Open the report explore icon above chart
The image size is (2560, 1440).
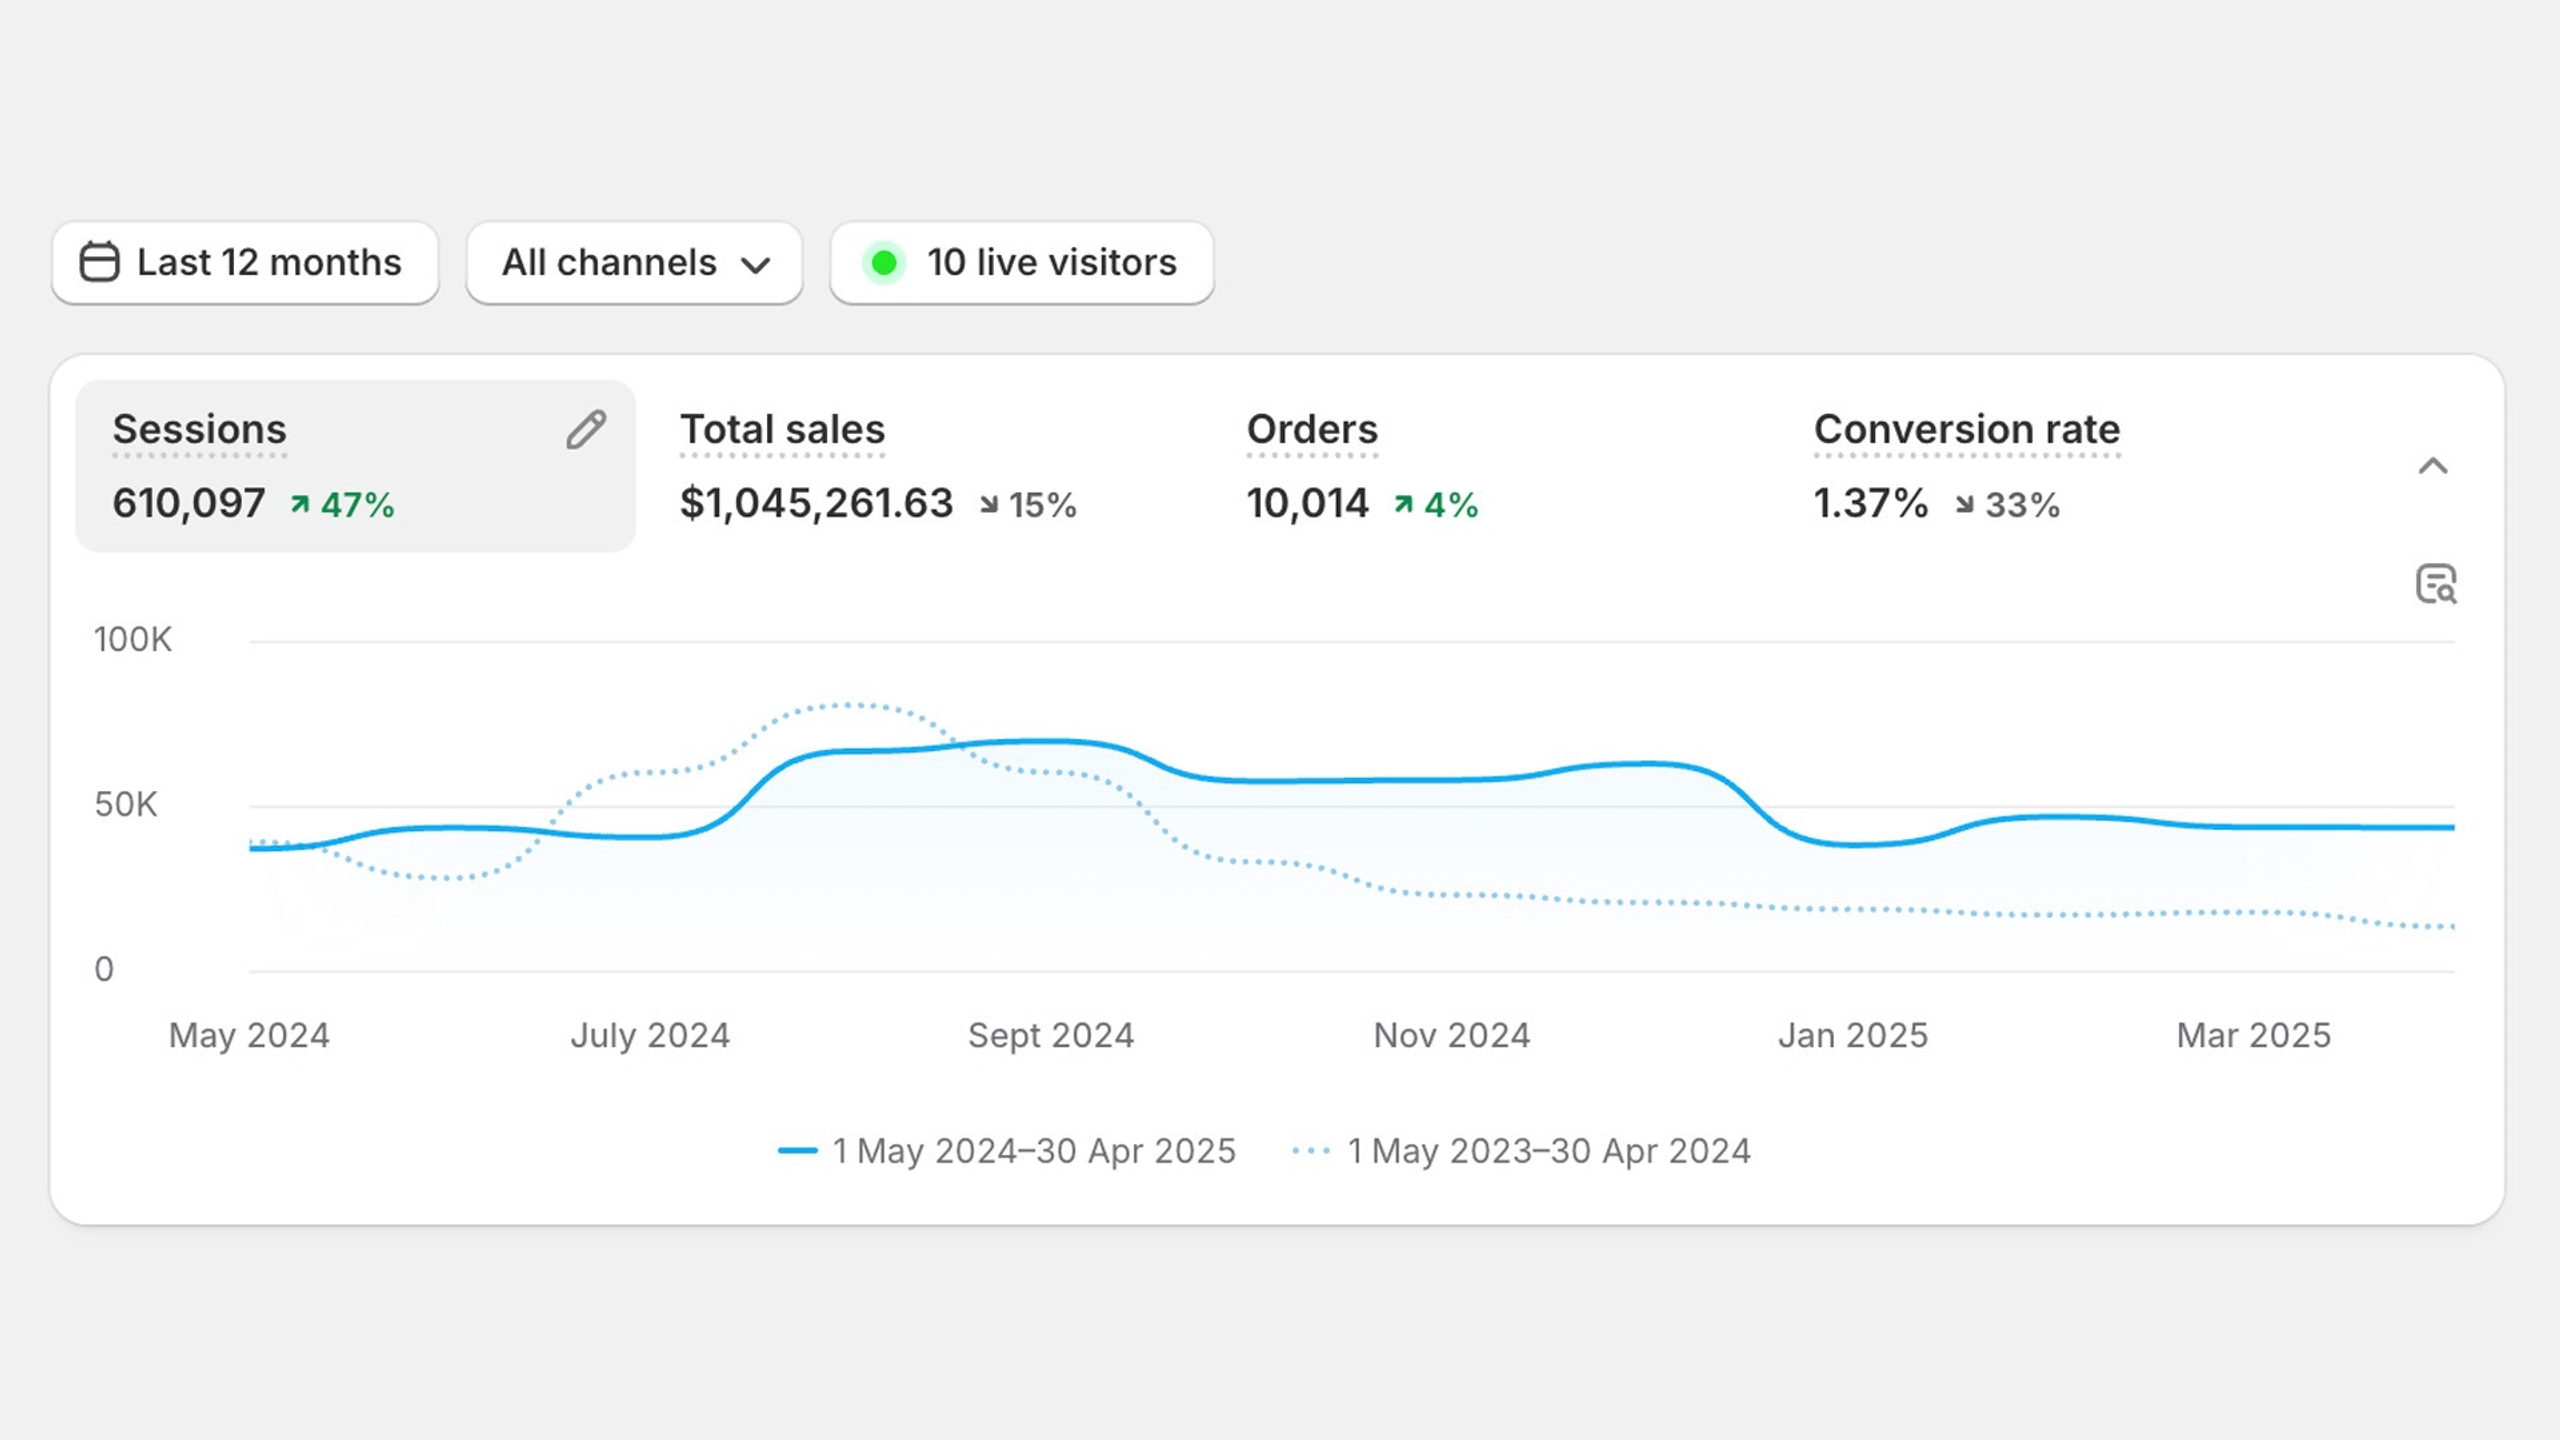pyautogui.click(x=2436, y=584)
